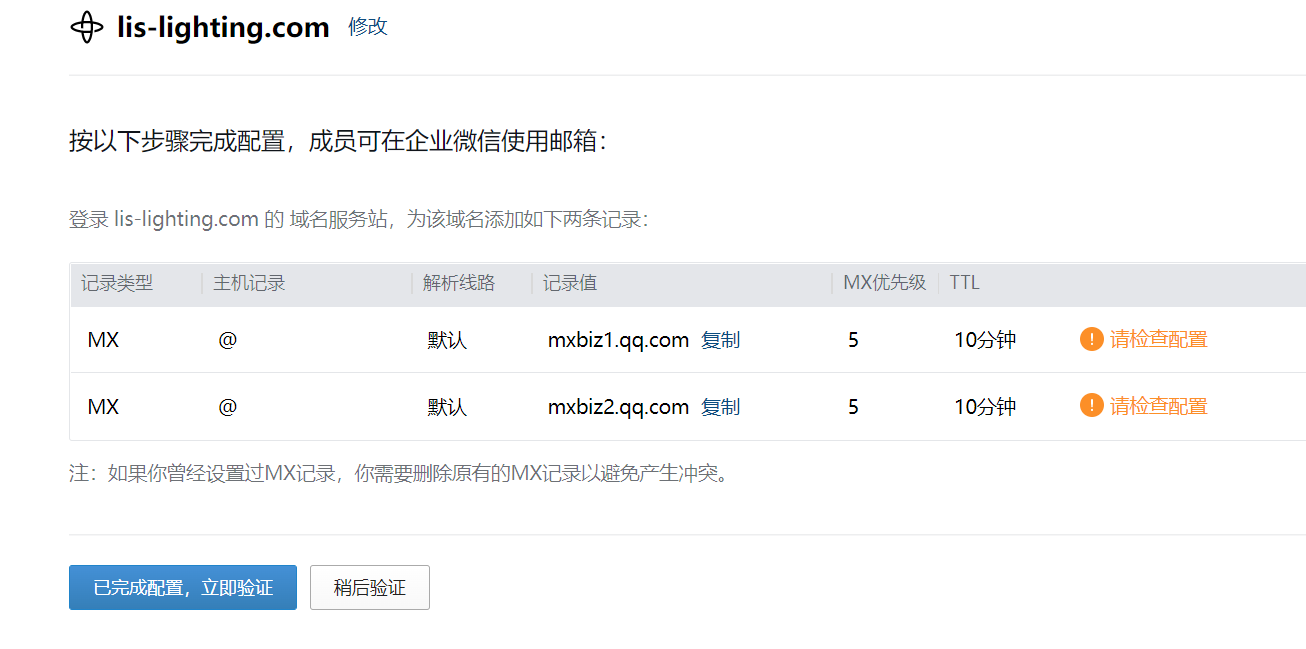Click the 10分钟 TTL value in the mxbiz2 row

pos(985,407)
